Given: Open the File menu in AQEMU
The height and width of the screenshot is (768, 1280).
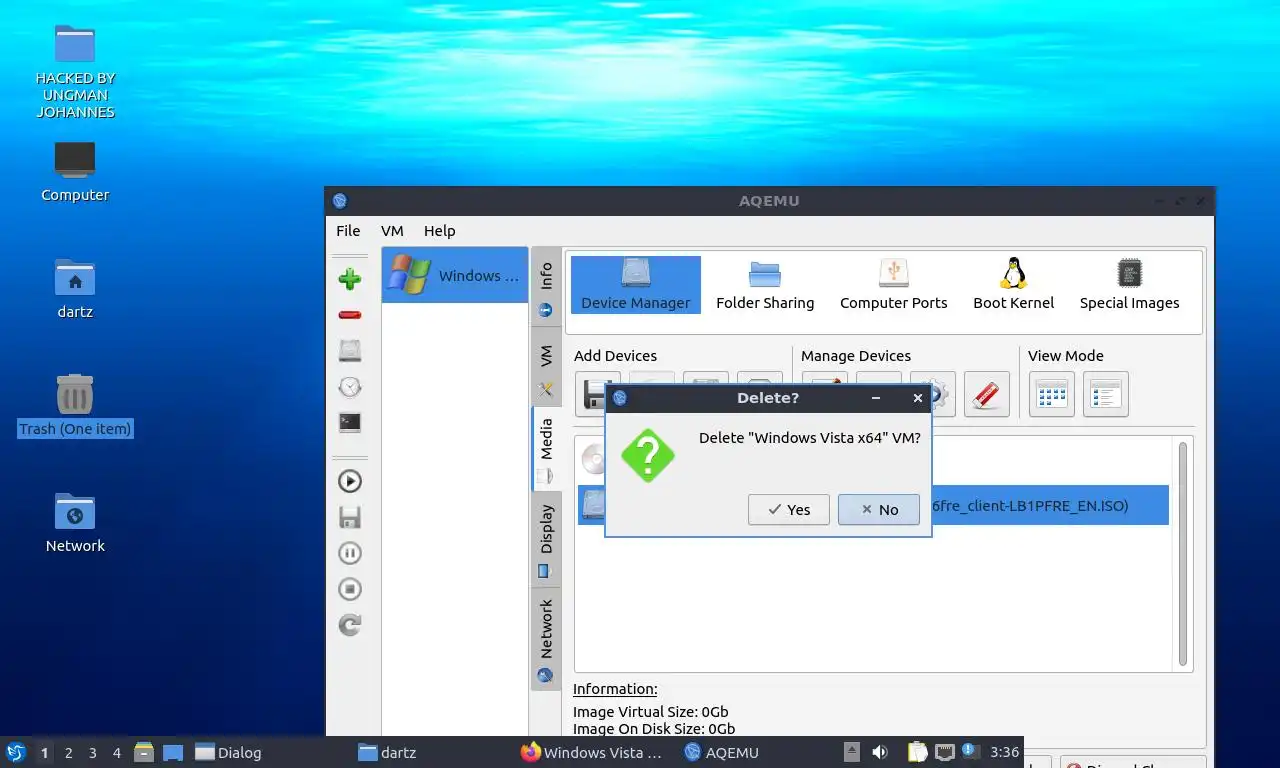Looking at the screenshot, I should click(348, 230).
